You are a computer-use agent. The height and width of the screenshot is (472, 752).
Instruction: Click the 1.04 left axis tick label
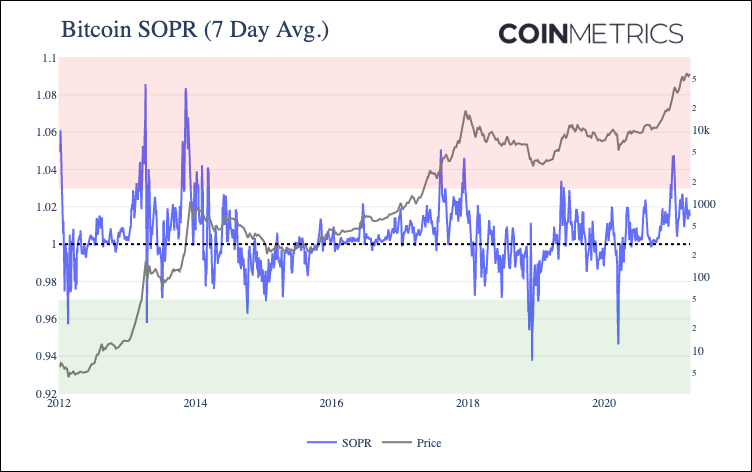tap(46, 170)
